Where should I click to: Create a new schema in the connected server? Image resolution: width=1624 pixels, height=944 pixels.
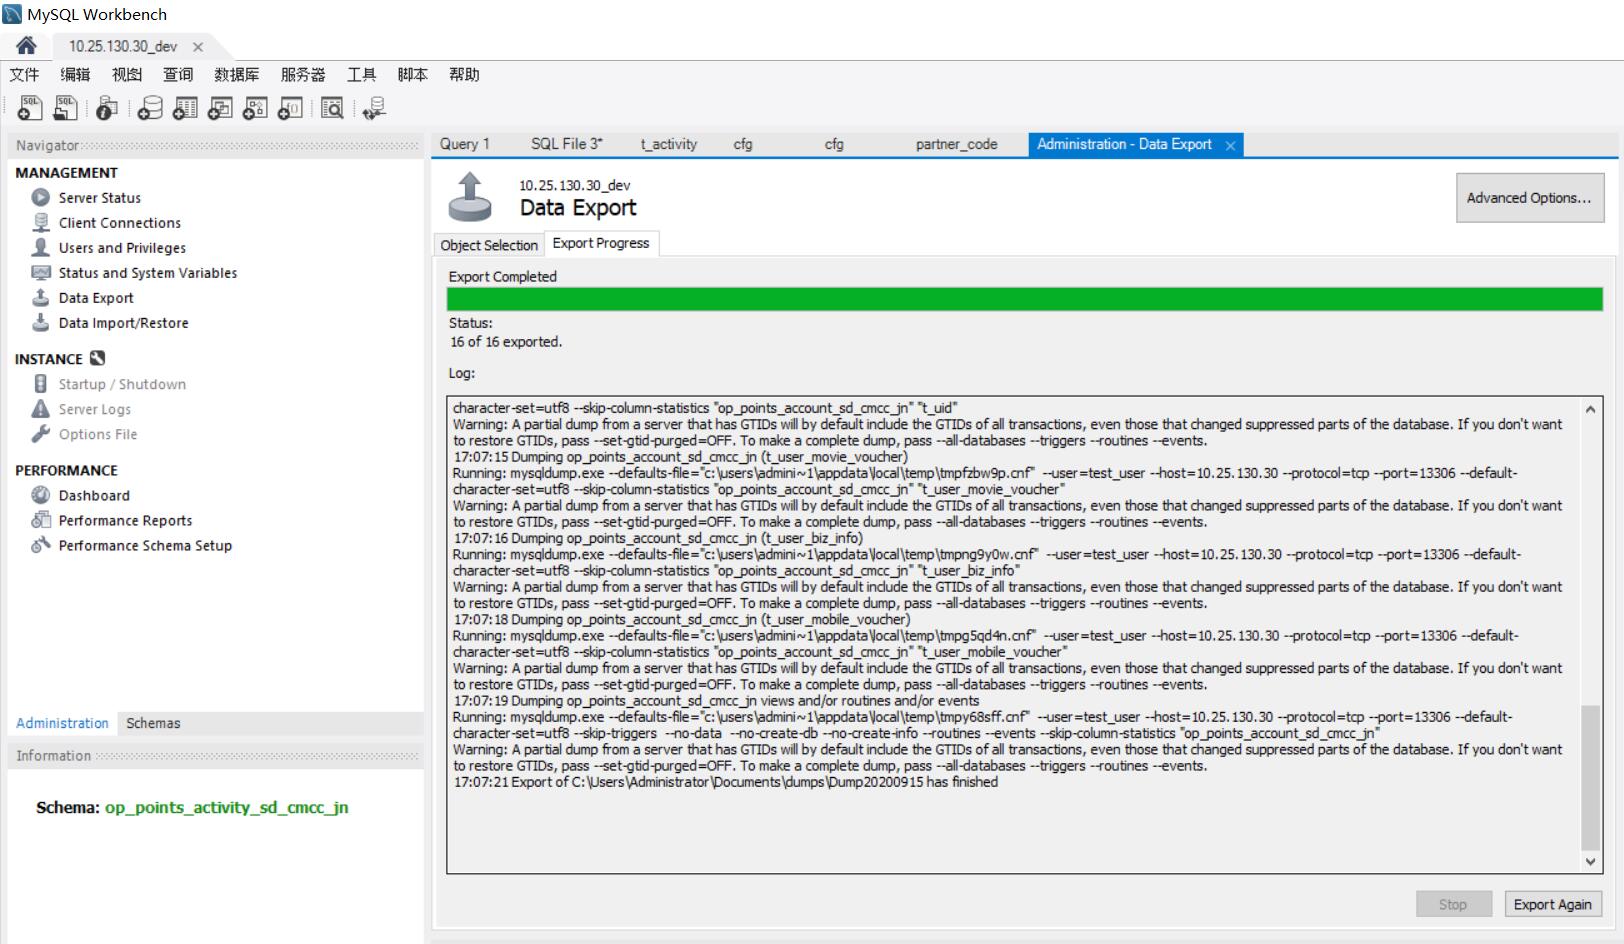coord(148,108)
